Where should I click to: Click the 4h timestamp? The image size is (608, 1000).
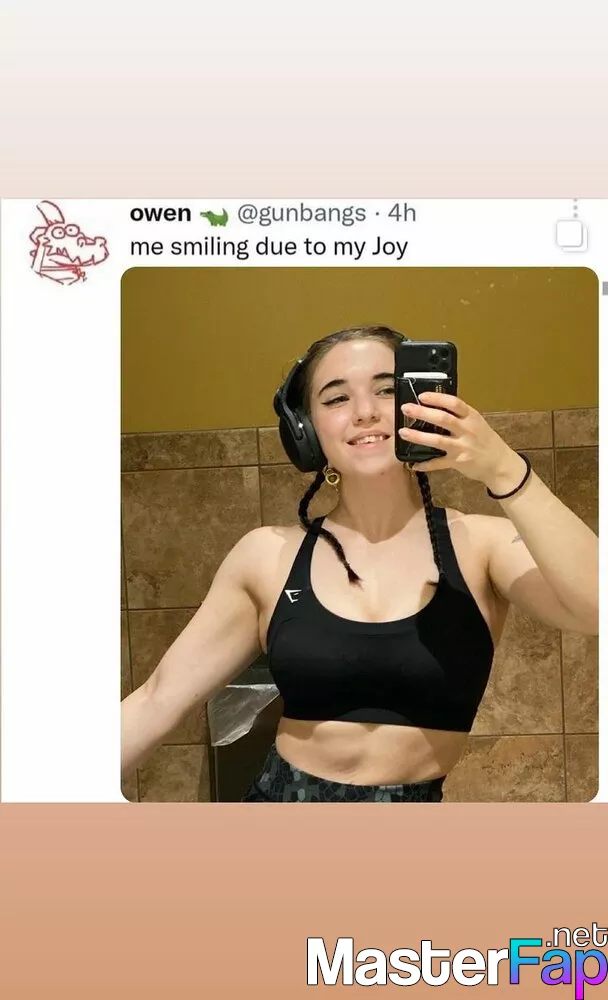pos(402,213)
